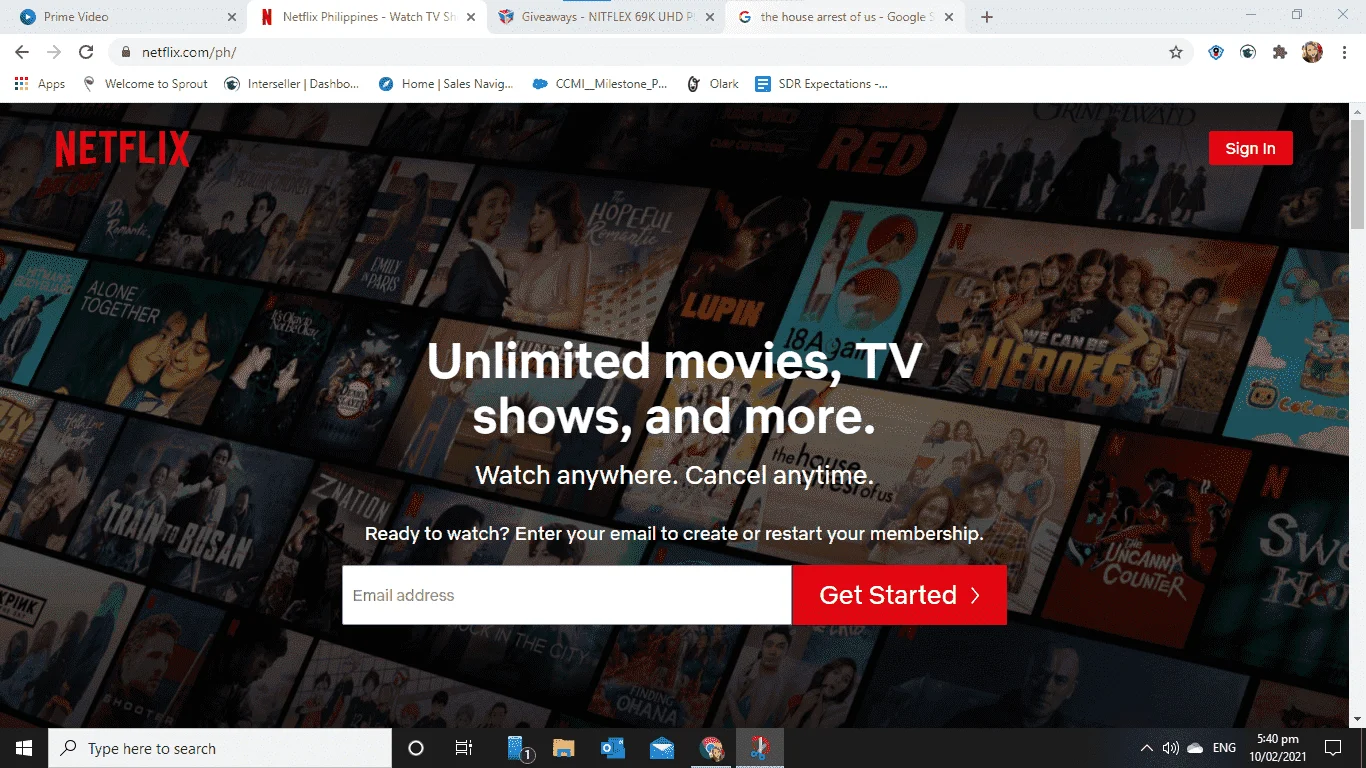Open Cortana circle icon
This screenshot has height=768, width=1366.
pyautogui.click(x=416, y=748)
